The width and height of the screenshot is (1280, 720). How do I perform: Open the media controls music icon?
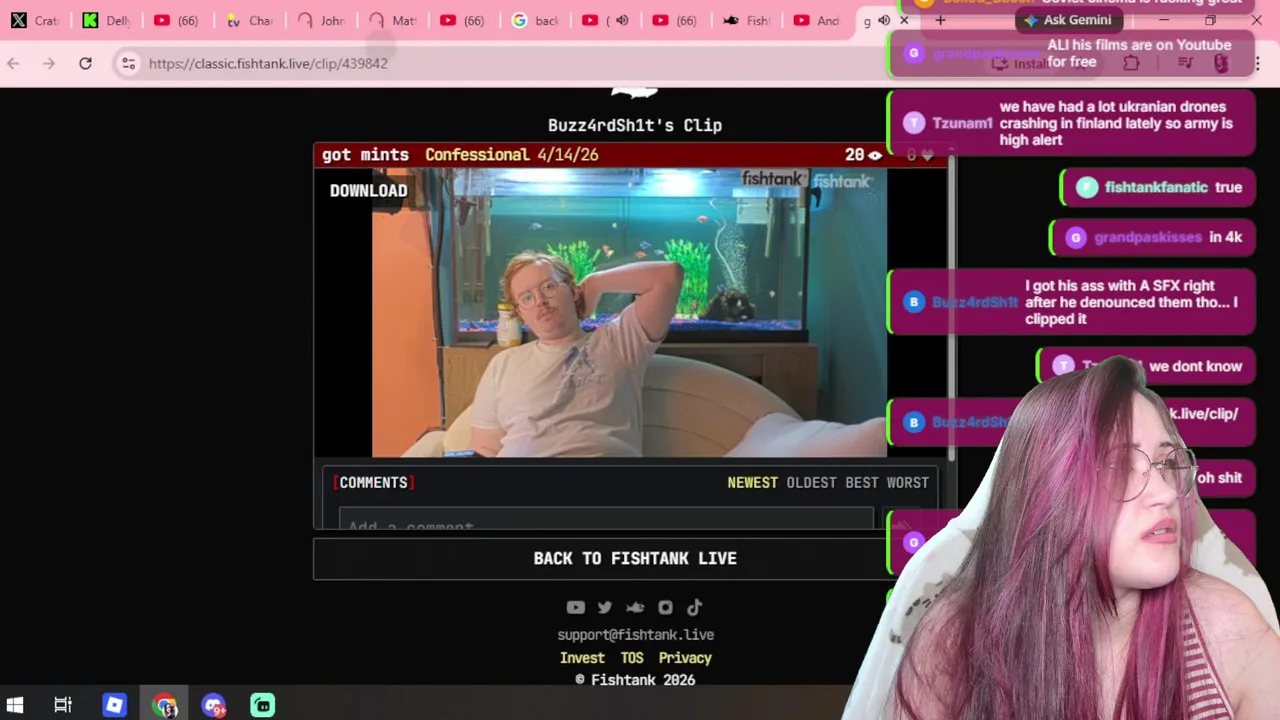click(x=1185, y=63)
